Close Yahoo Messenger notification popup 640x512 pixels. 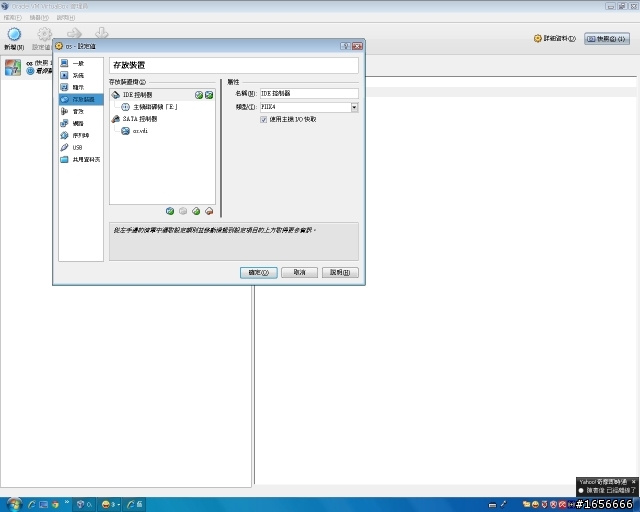coord(633,482)
